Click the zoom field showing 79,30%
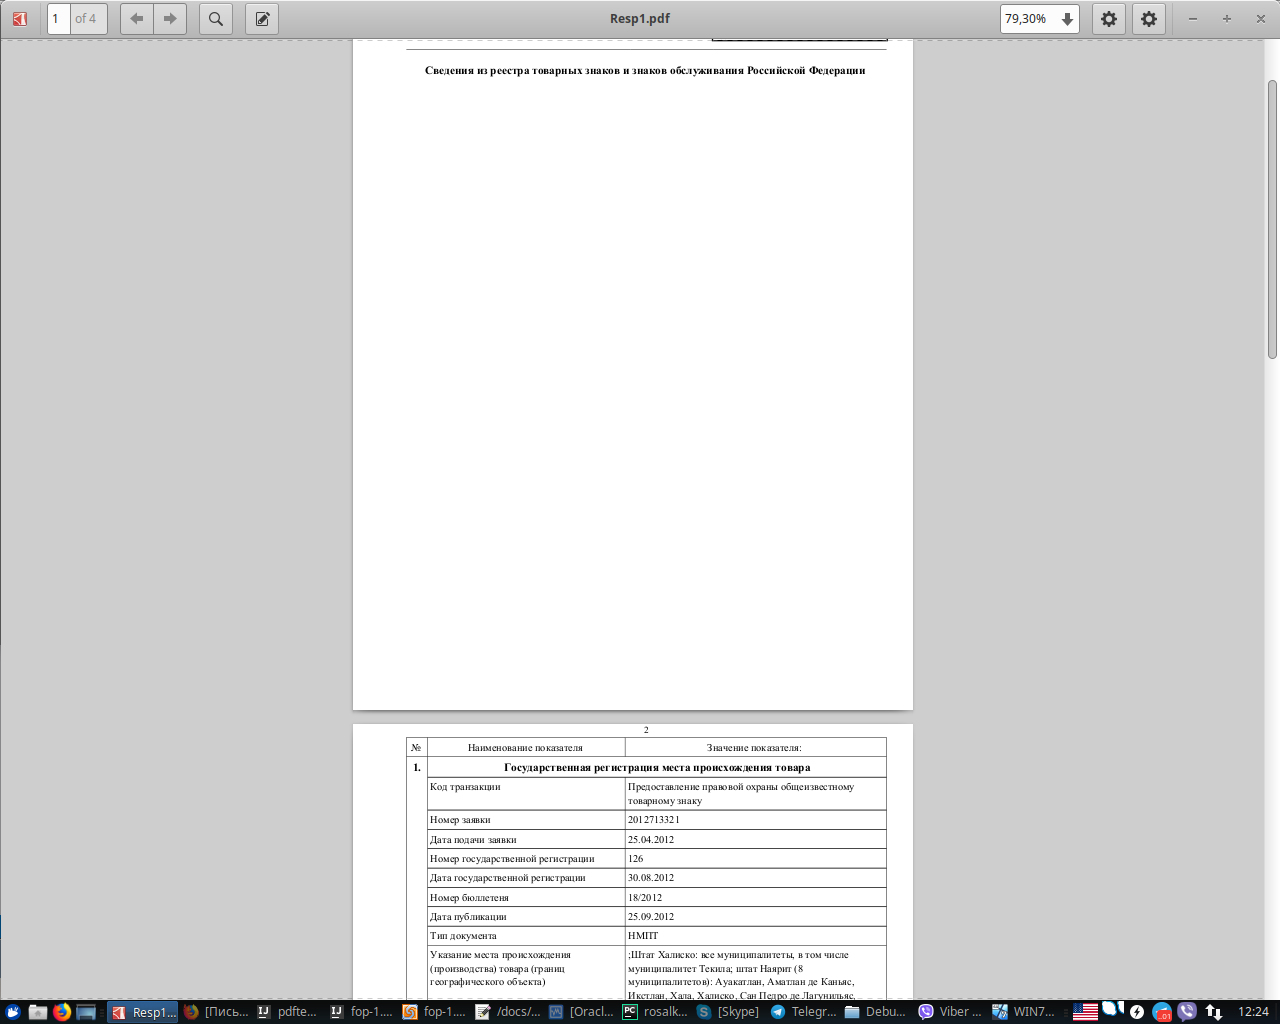 (x=1027, y=19)
